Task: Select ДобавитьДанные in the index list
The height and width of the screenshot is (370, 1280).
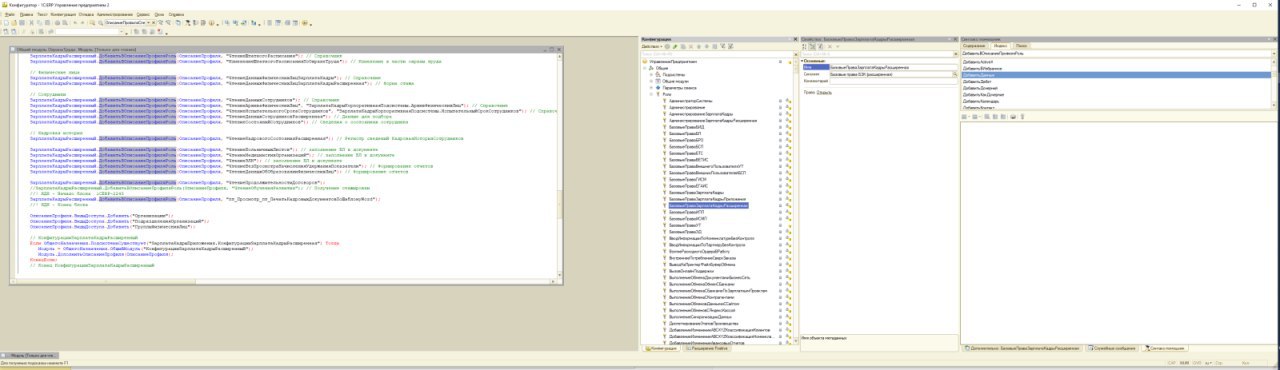Action: (x=1115, y=74)
